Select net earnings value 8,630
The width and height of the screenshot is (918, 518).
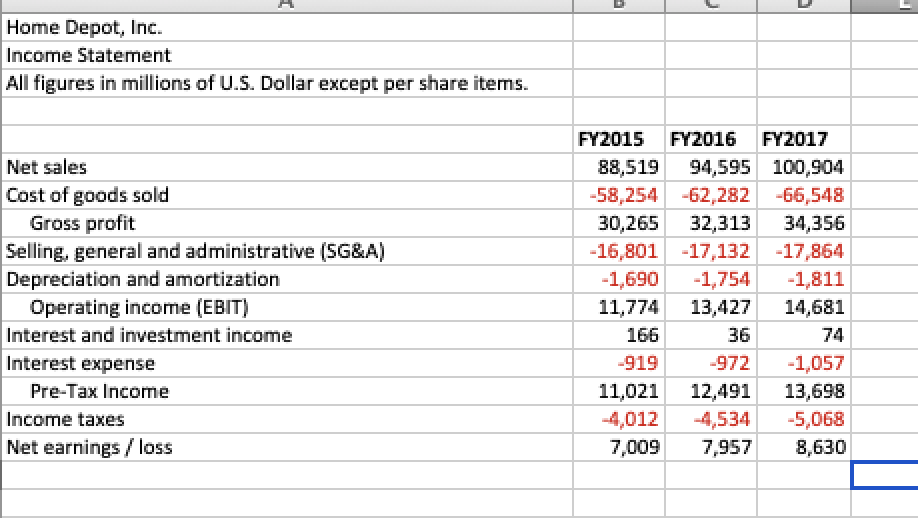(803, 447)
